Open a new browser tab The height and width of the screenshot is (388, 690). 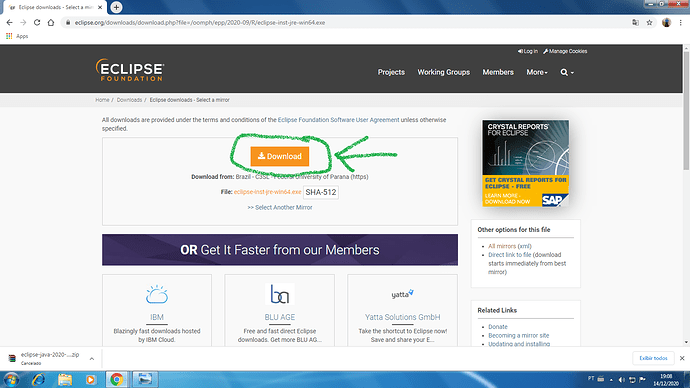pos(116,7)
